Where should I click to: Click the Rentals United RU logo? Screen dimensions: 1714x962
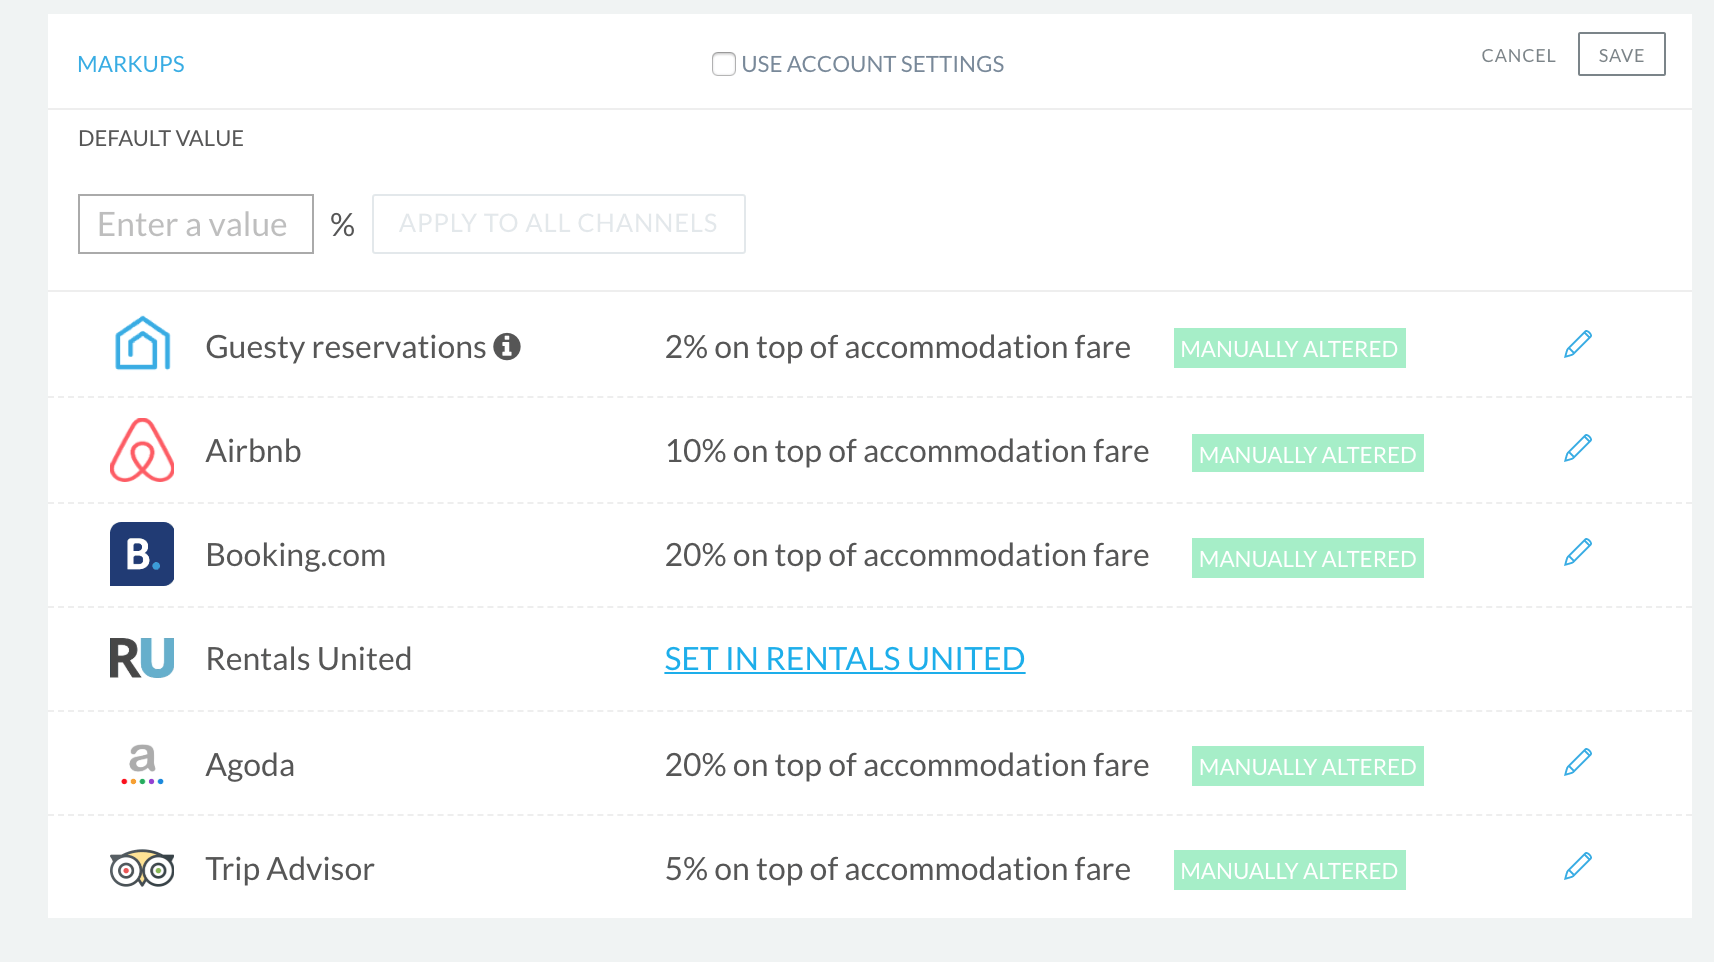[x=142, y=658]
